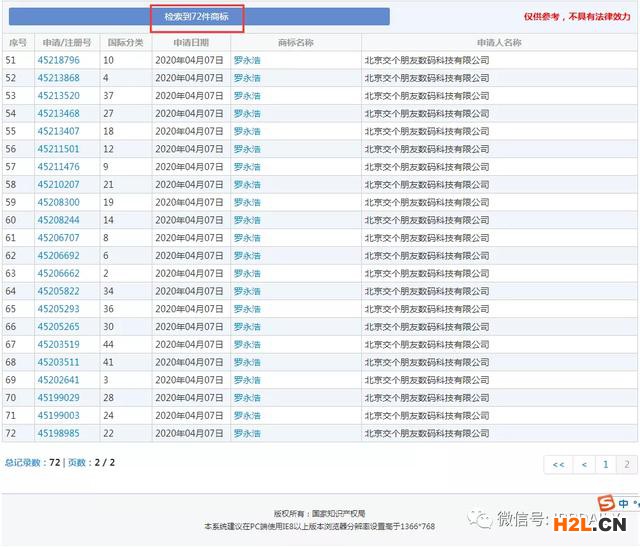Image resolution: width=640 pixels, height=547 pixels.
Task: Click the 版权所有:国家知识产权局 footer text
Action: [x=319, y=514]
